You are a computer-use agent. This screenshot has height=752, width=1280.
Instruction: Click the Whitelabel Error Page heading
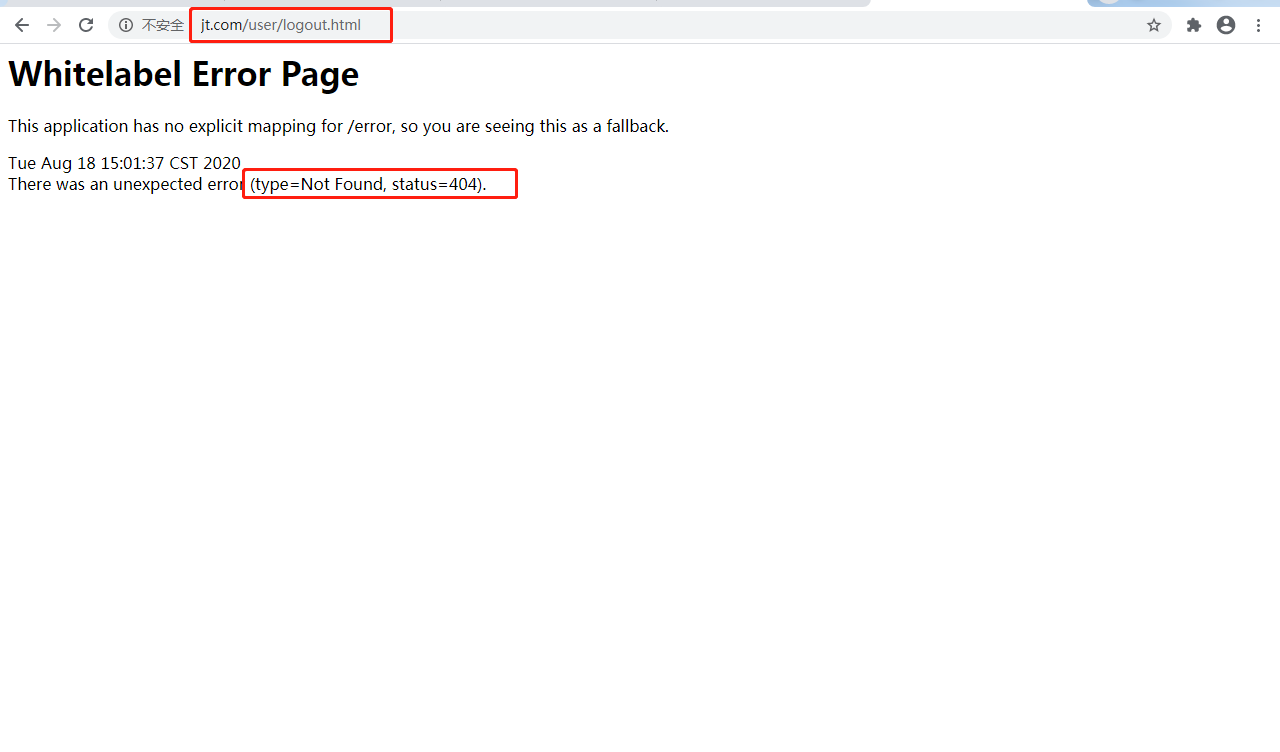click(184, 74)
